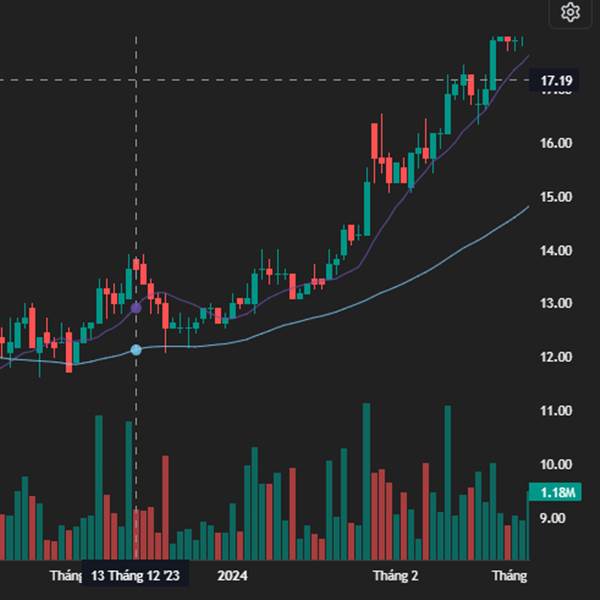Click the 'Tháng 2' time axis label
600x600 pixels.
click(395, 576)
